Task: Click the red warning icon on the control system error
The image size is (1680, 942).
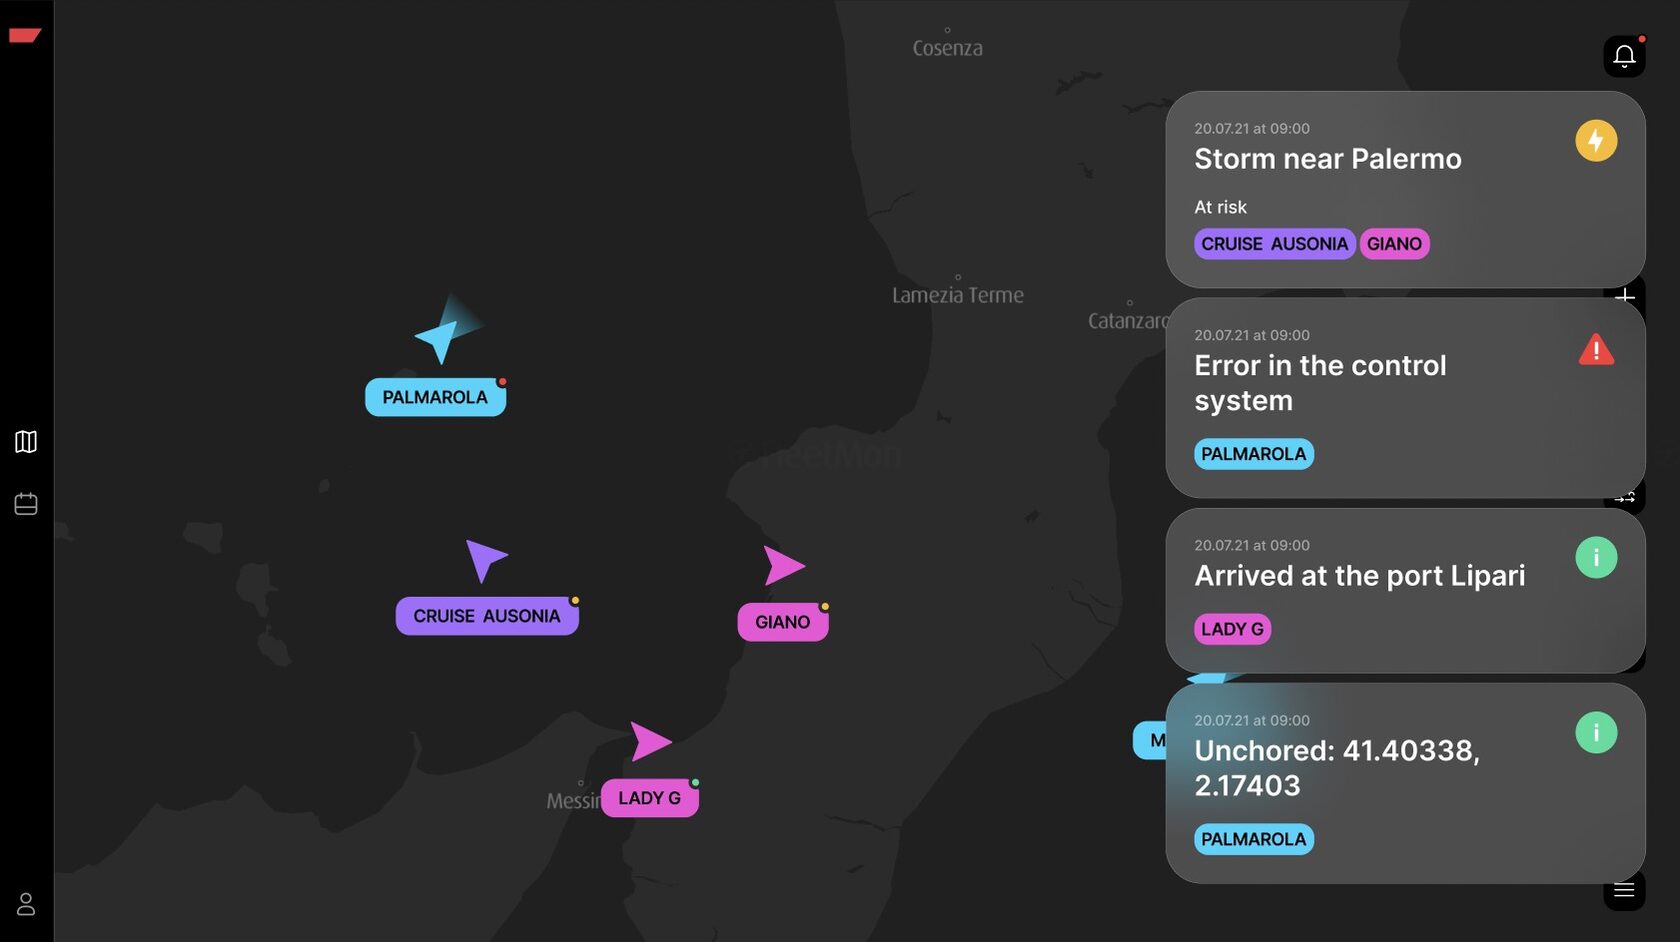Action: [1598, 350]
